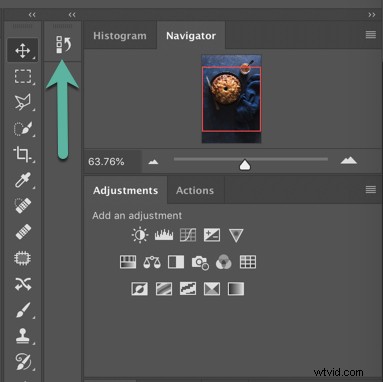This screenshot has width=383, height=382.
Task: Select the Rectangular Marquee tool
Action: click(23, 76)
